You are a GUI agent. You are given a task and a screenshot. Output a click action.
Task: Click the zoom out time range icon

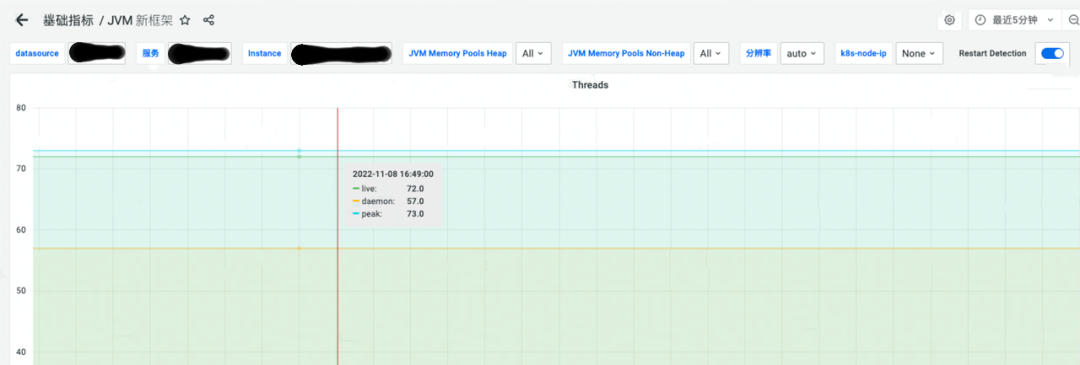1073,20
